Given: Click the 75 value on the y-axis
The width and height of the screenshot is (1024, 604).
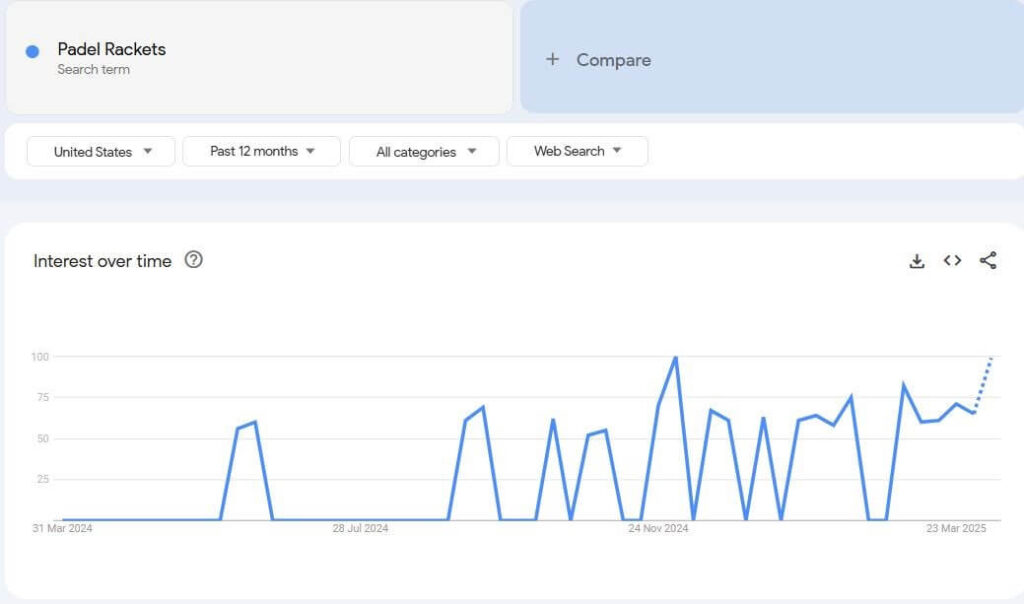Looking at the screenshot, I should click(x=41, y=397).
